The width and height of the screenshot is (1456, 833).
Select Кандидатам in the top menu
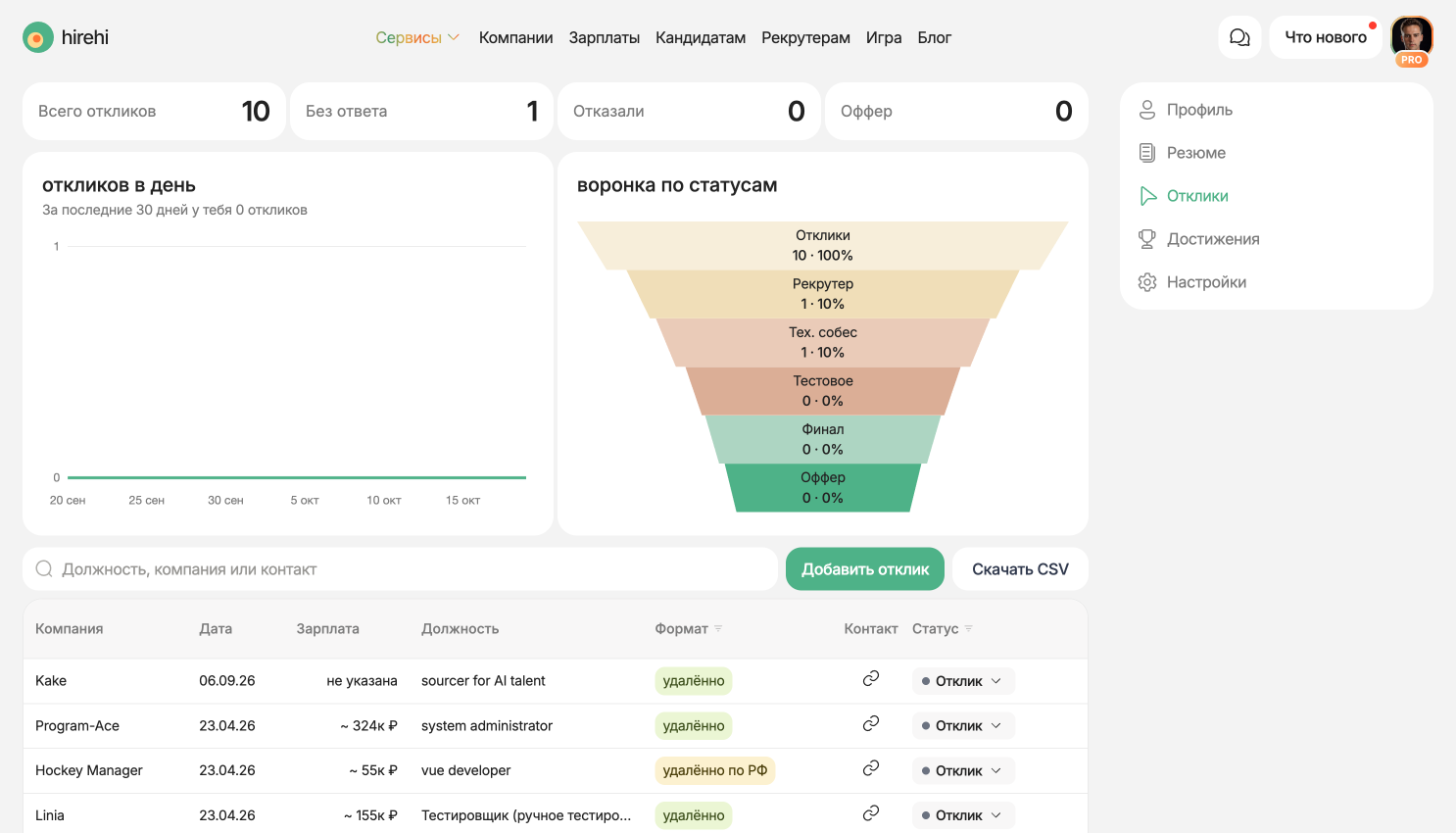701,38
